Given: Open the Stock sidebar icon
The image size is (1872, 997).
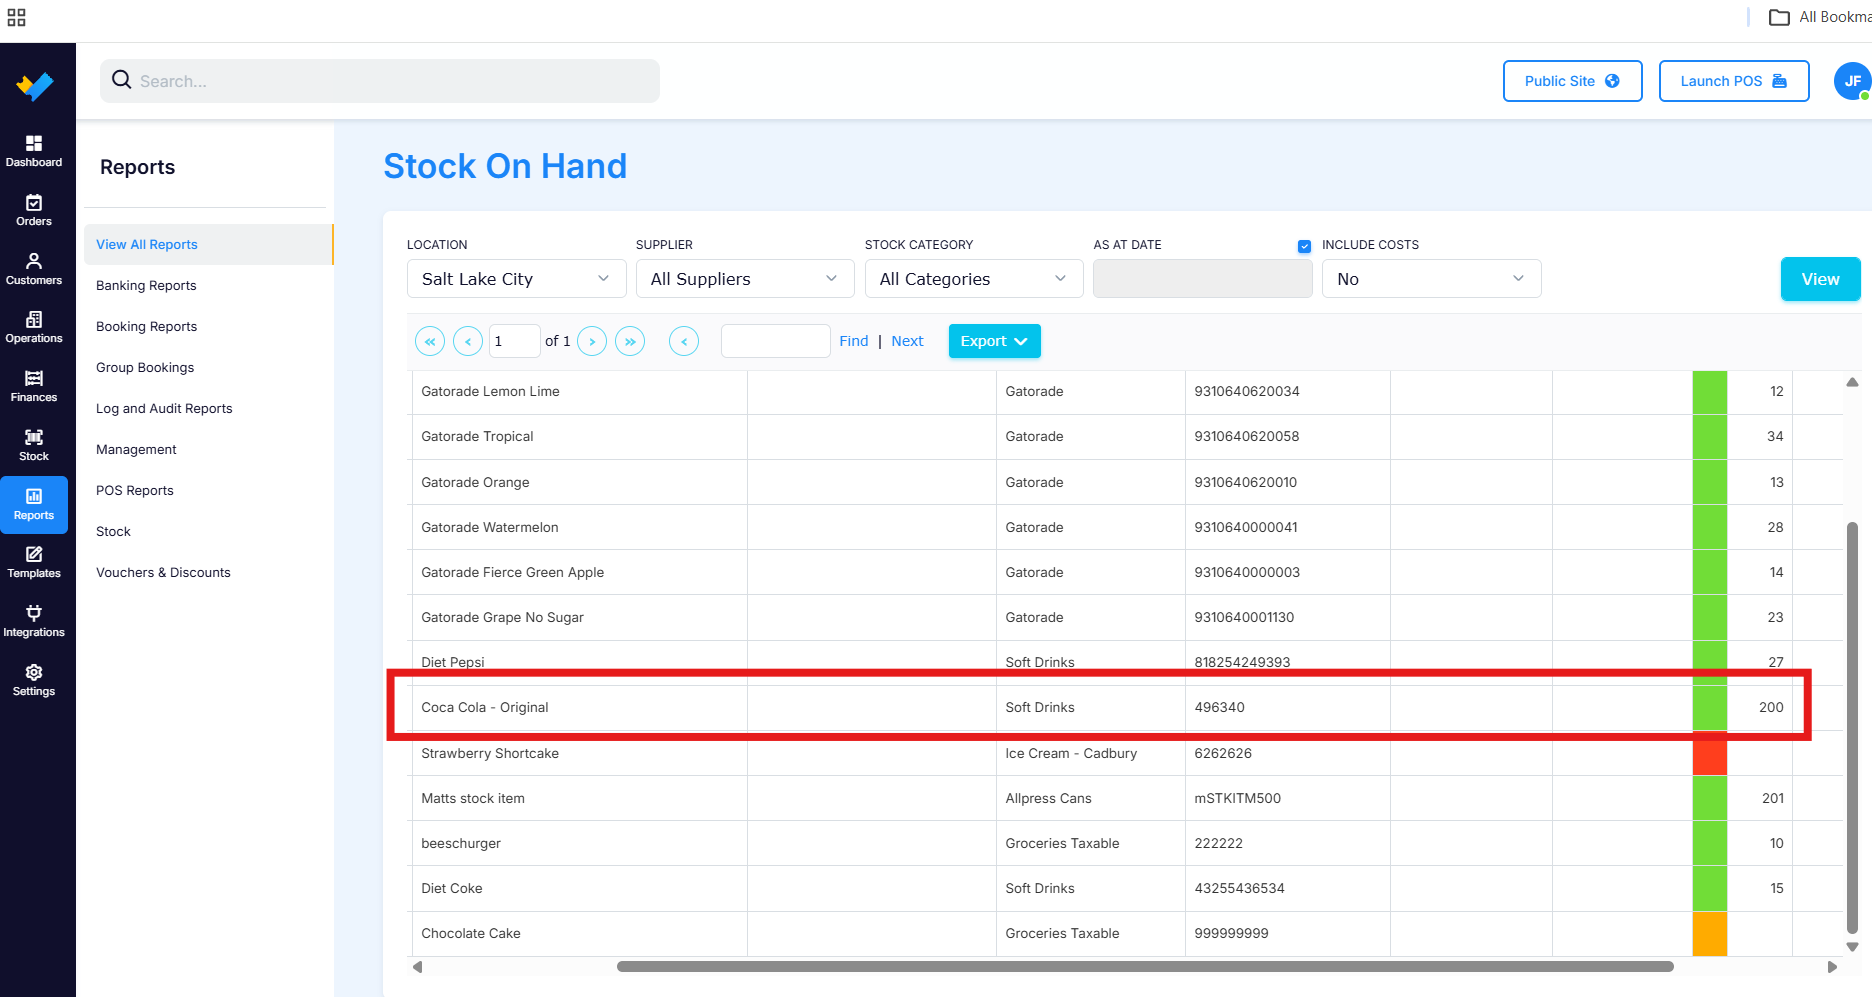Looking at the screenshot, I should pyautogui.click(x=34, y=445).
